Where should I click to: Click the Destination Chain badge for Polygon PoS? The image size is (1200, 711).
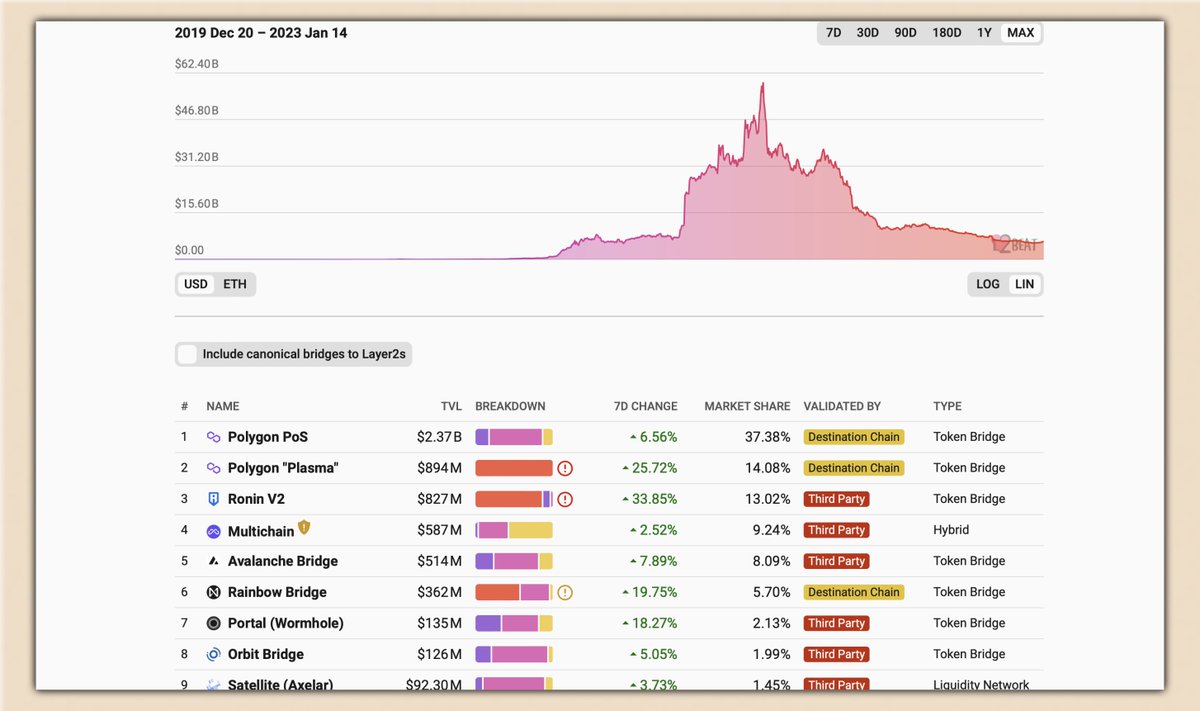click(854, 437)
